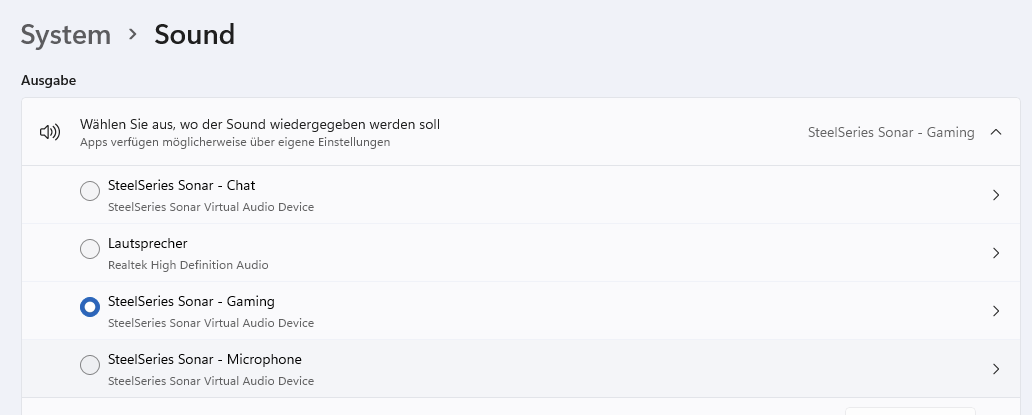Click the Lautsprecher device name
The width and height of the screenshot is (1032, 415).
tap(147, 244)
